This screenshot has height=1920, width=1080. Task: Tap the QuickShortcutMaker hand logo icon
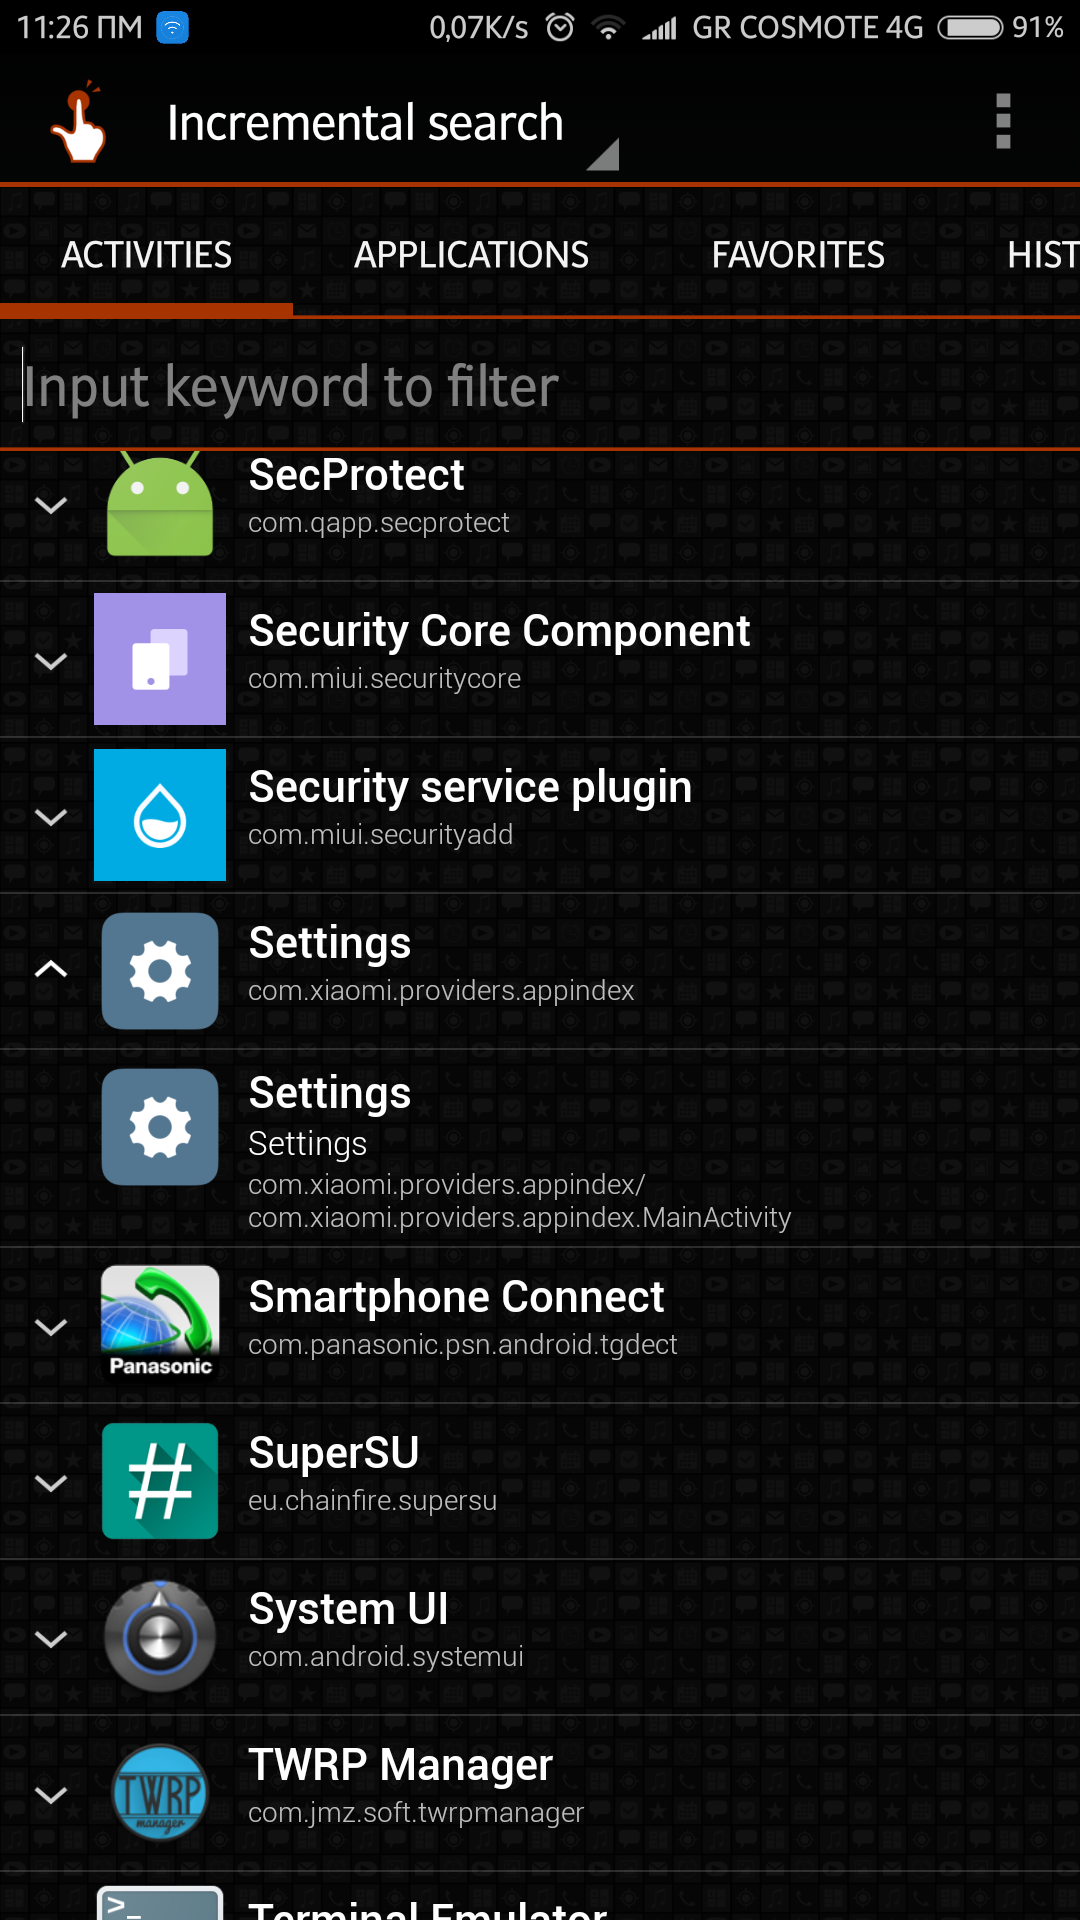click(x=80, y=122)
